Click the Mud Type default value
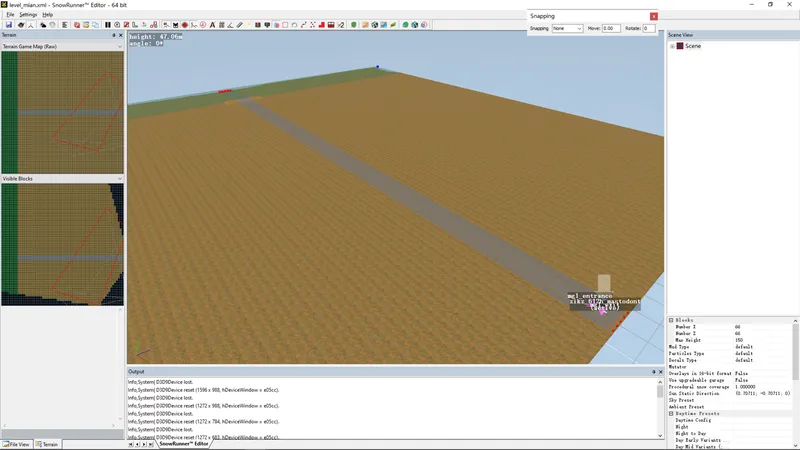The width and height of the screenshot is (800, 450). [x=743, y=346]
